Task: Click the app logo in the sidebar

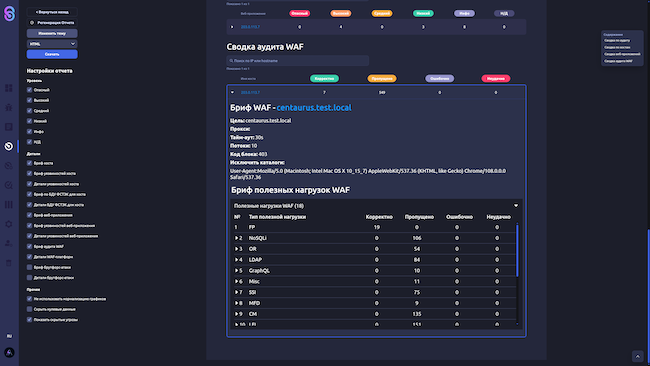Action: (9, 14)
